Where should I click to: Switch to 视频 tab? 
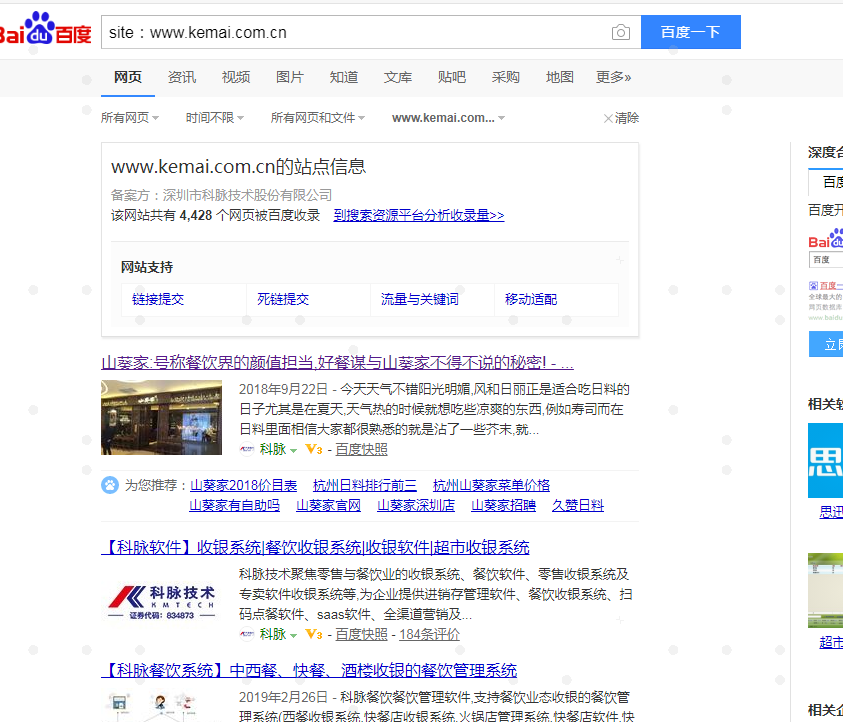236,77
